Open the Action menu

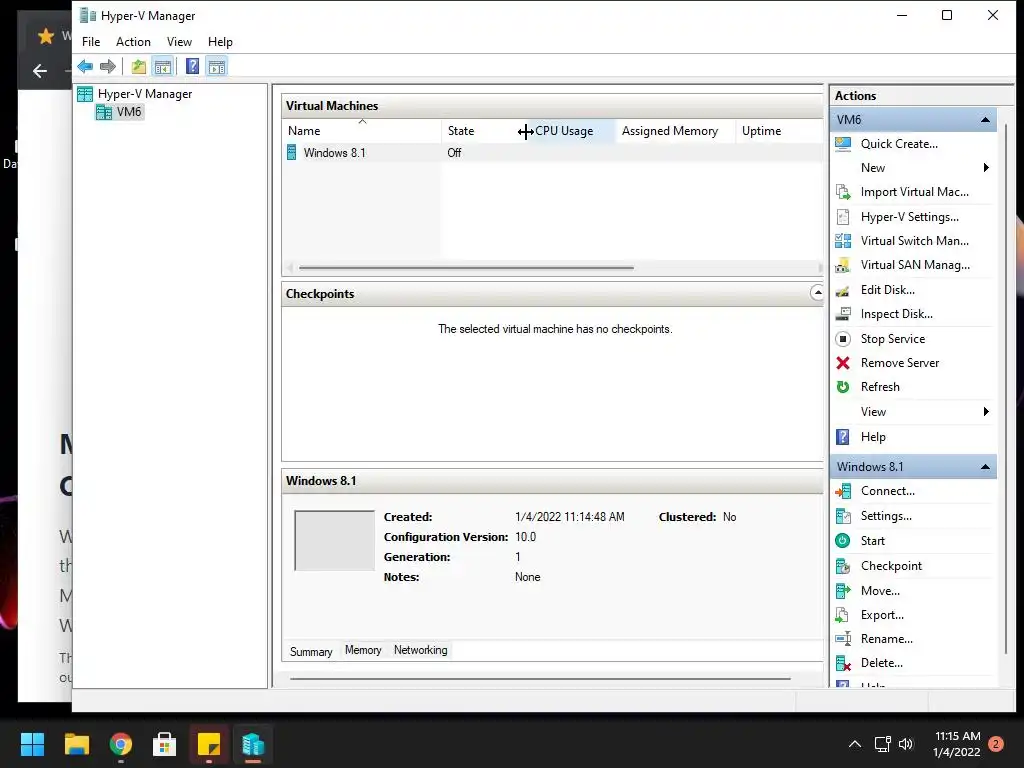[x=133, y=42]
